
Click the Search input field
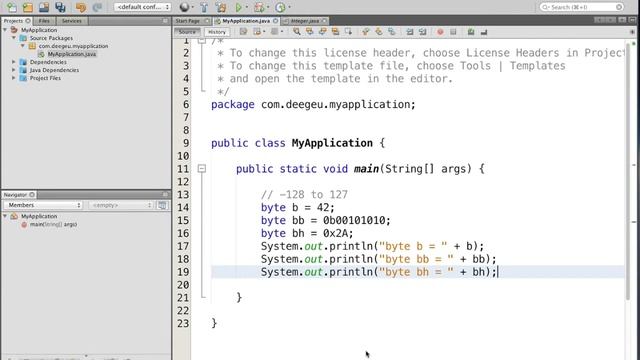581,7
